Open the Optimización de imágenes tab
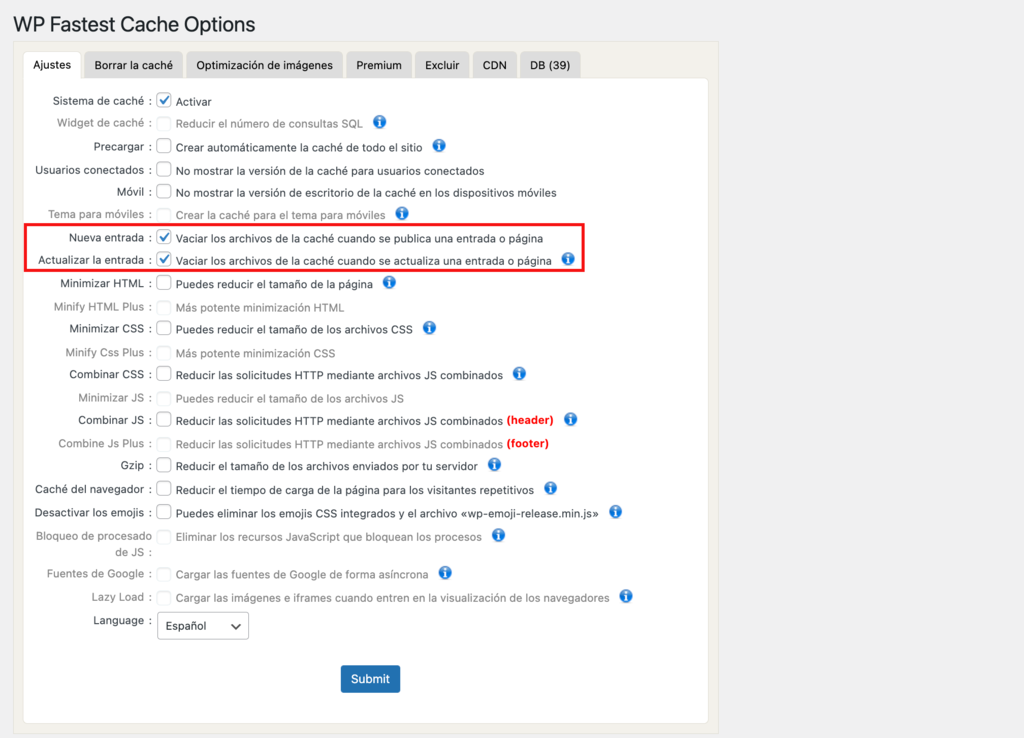The image size is (1024, 738). pos(264,65)
